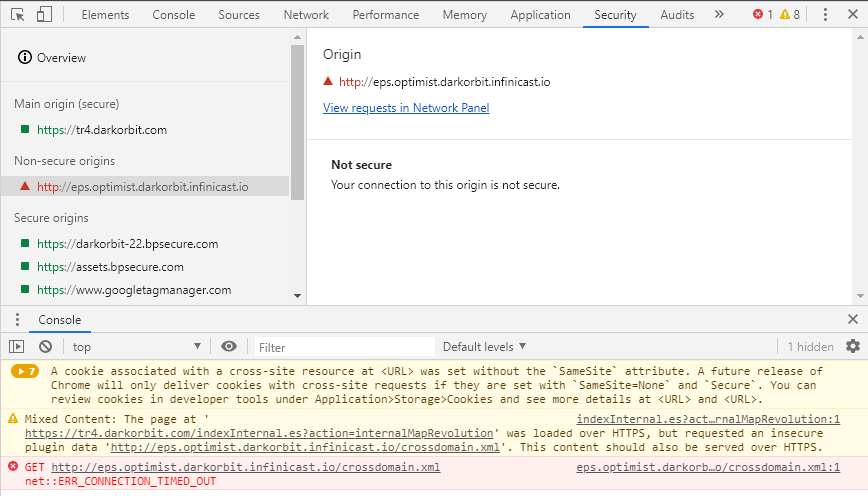Open the tr4.darkorbit.com indexInternal.es URL link

(x=259, y=433)
